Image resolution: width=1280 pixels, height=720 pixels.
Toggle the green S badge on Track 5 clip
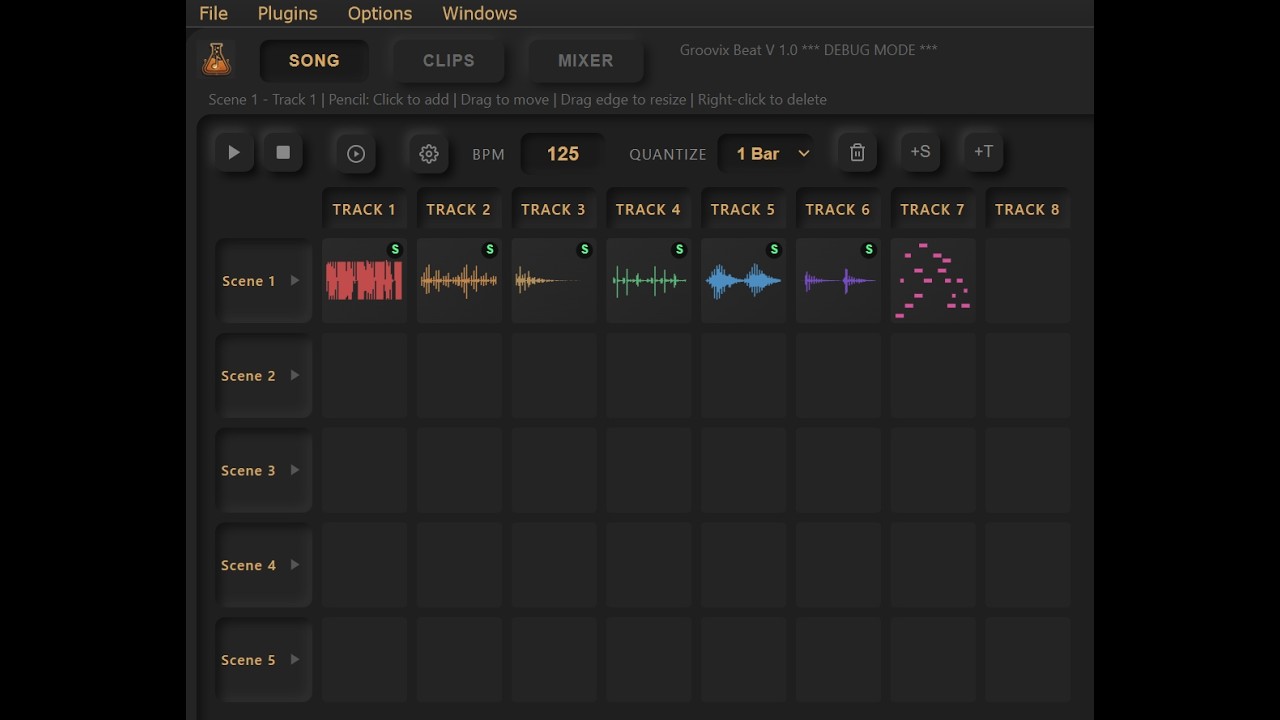(x=774, y=249)
